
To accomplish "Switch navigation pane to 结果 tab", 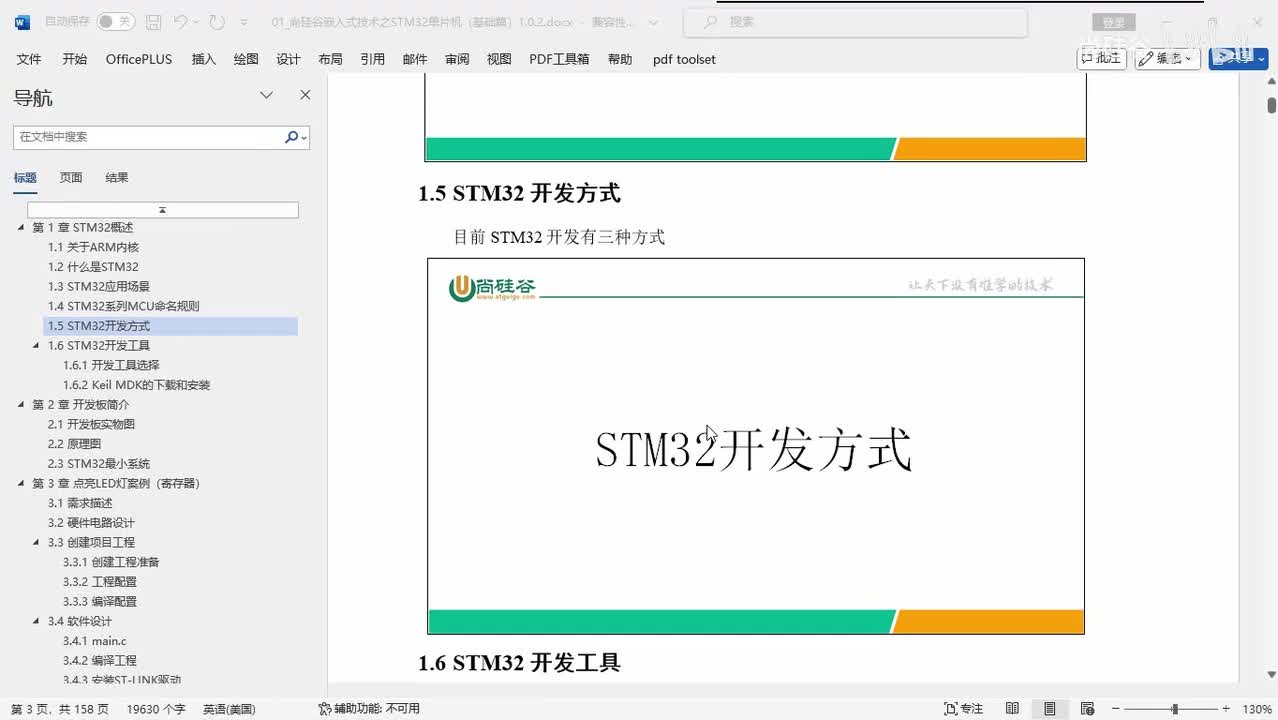I will 117,178.
